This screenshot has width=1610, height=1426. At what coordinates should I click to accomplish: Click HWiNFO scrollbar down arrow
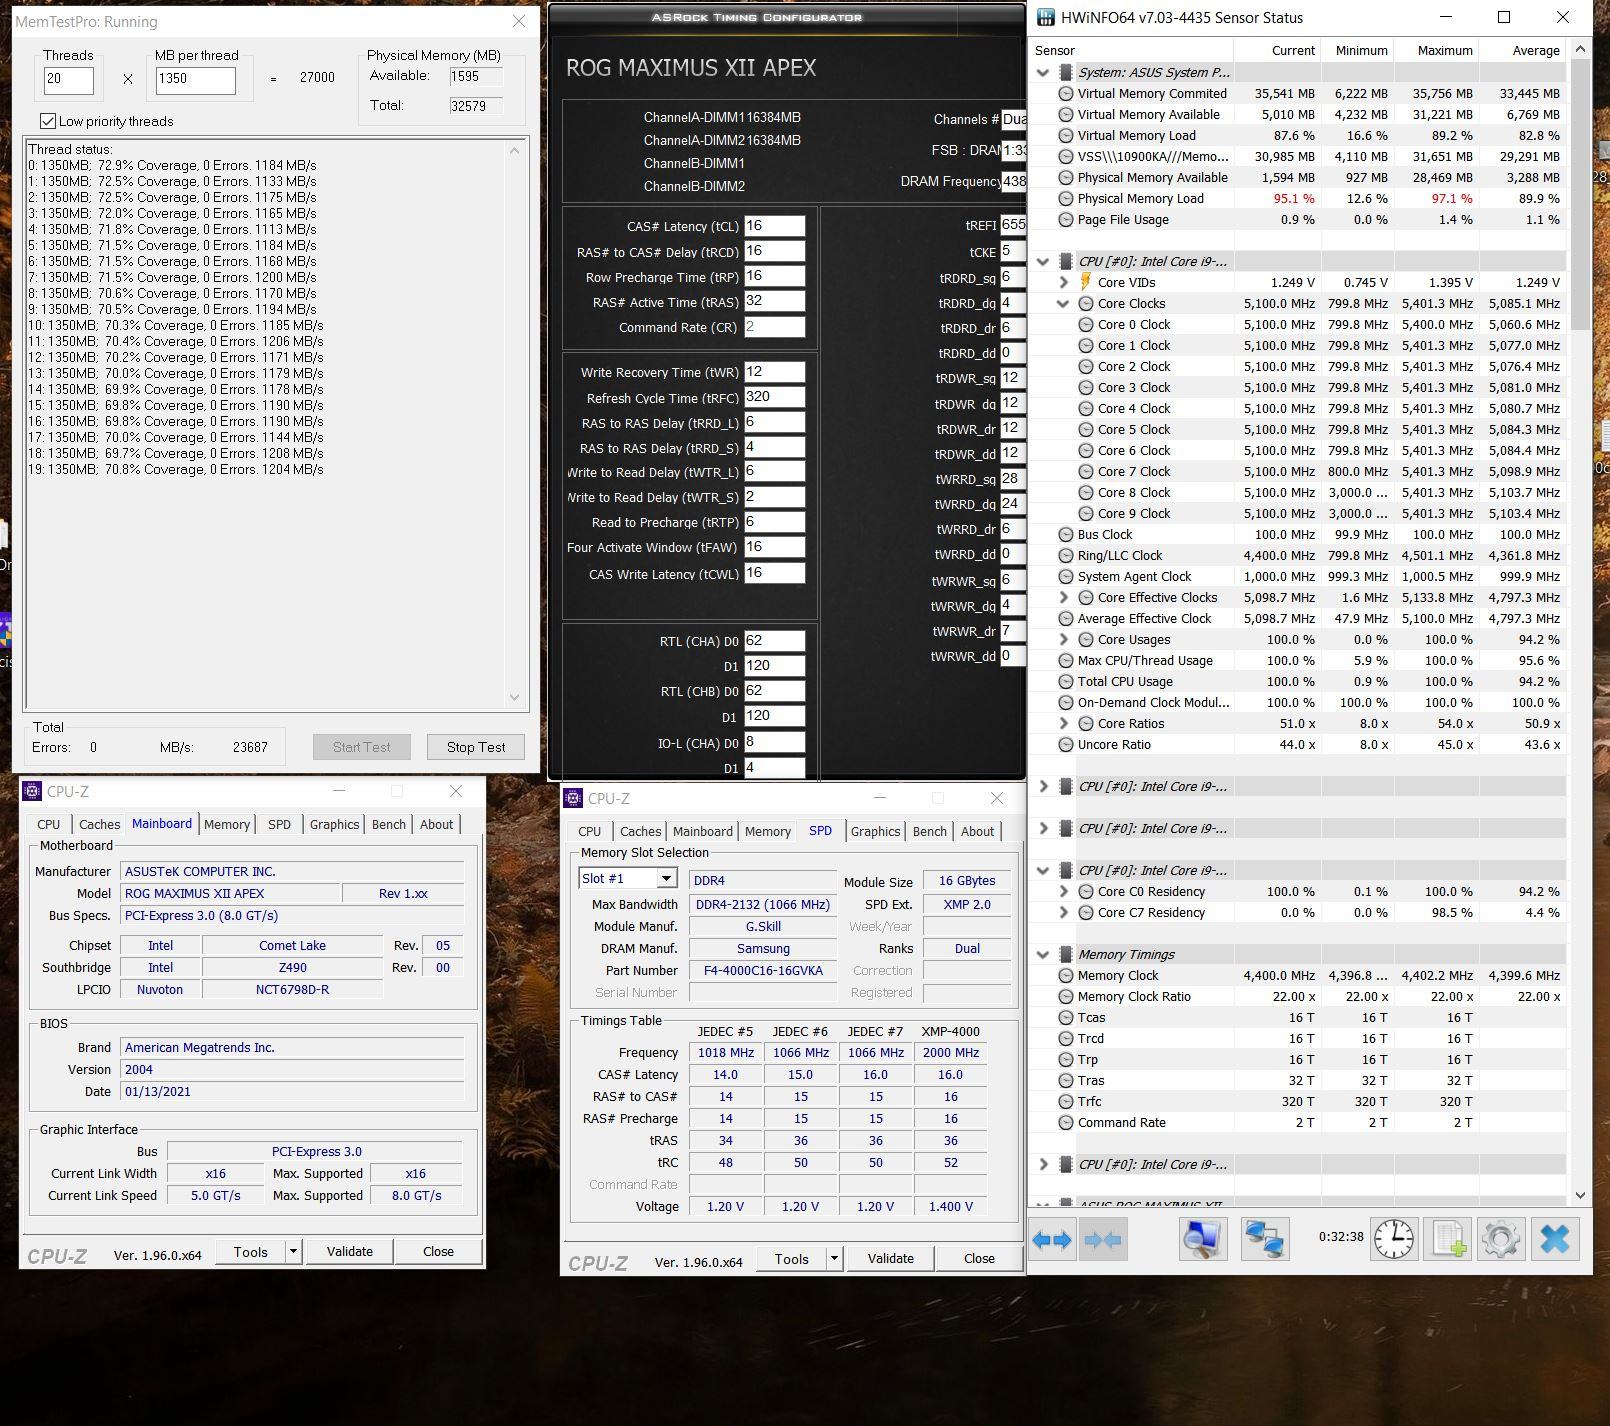[x=1580, y=1195]
